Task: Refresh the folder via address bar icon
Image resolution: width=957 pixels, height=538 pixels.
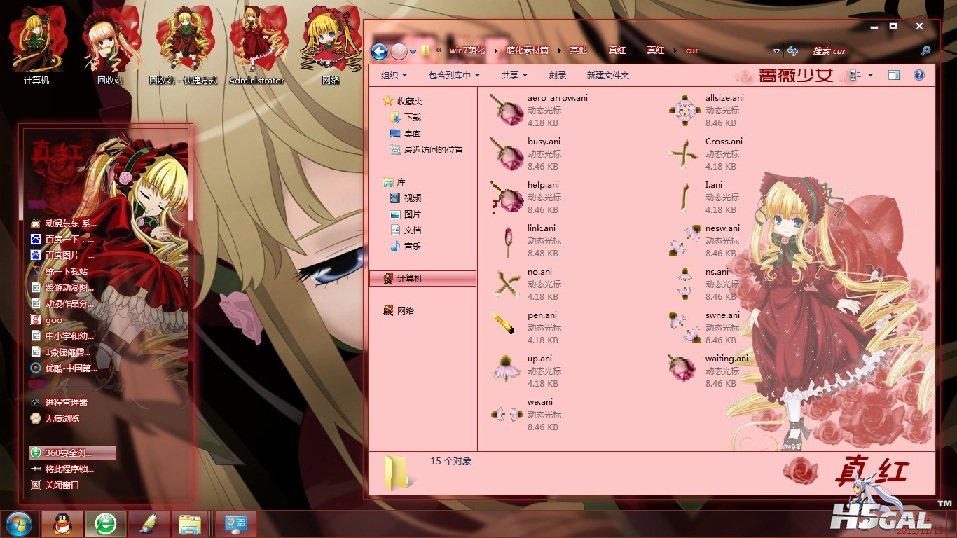Action: point(793,51)
